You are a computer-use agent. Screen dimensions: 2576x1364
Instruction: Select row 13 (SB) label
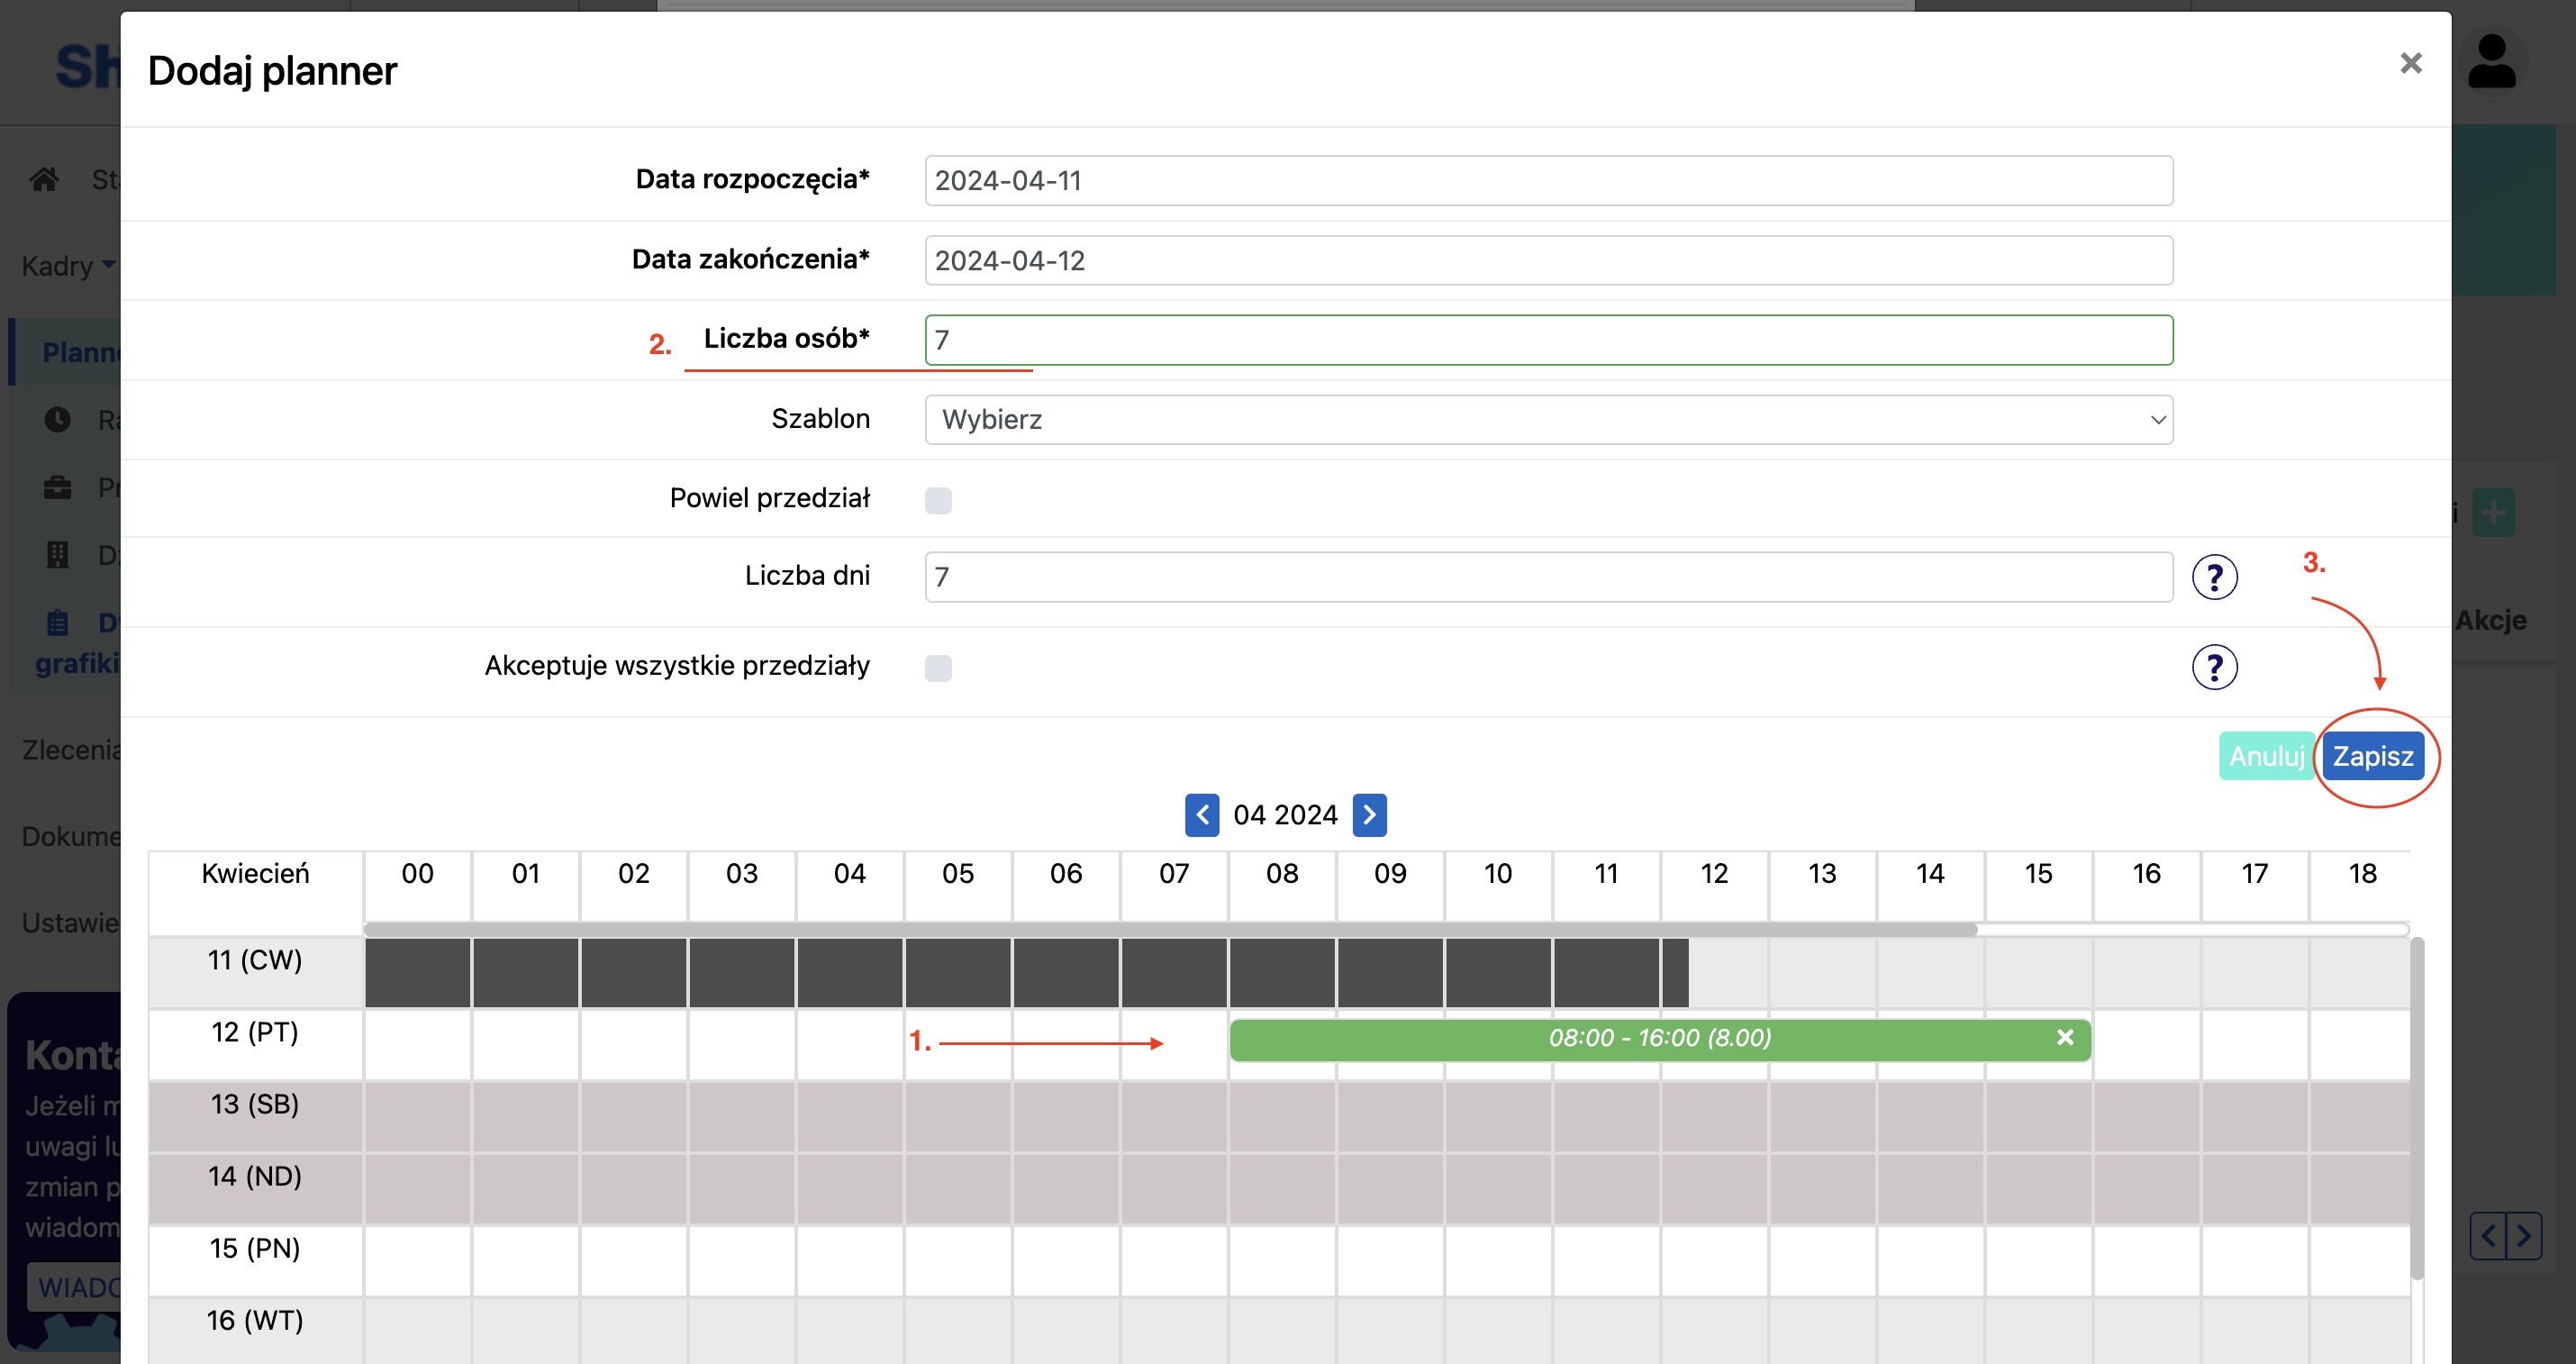255,1104
